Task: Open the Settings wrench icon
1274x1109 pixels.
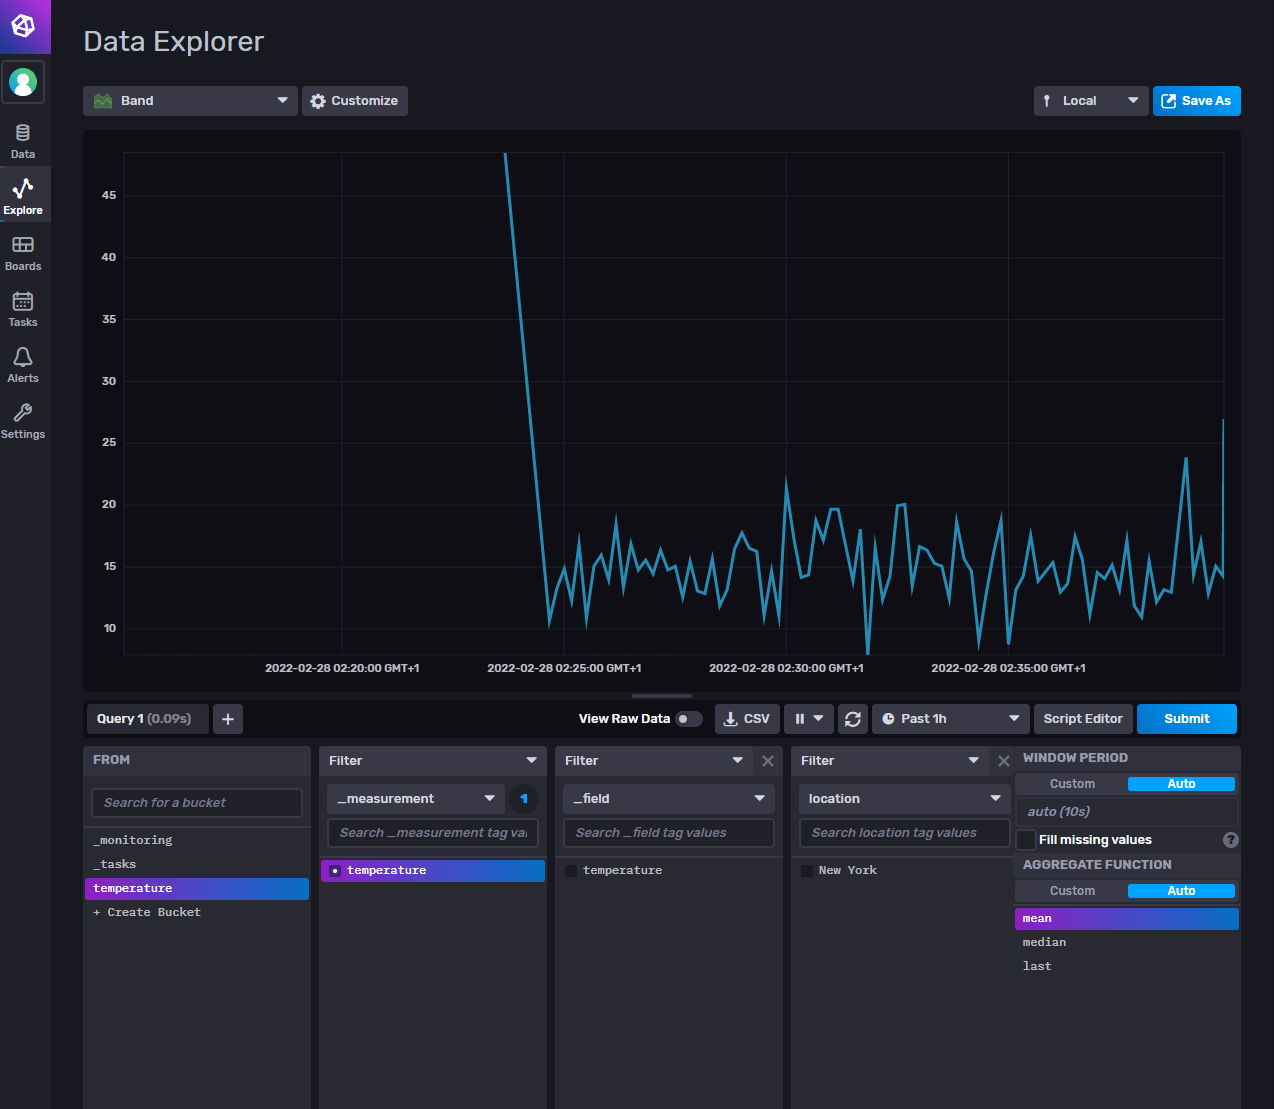Action: tap(23, 419)
